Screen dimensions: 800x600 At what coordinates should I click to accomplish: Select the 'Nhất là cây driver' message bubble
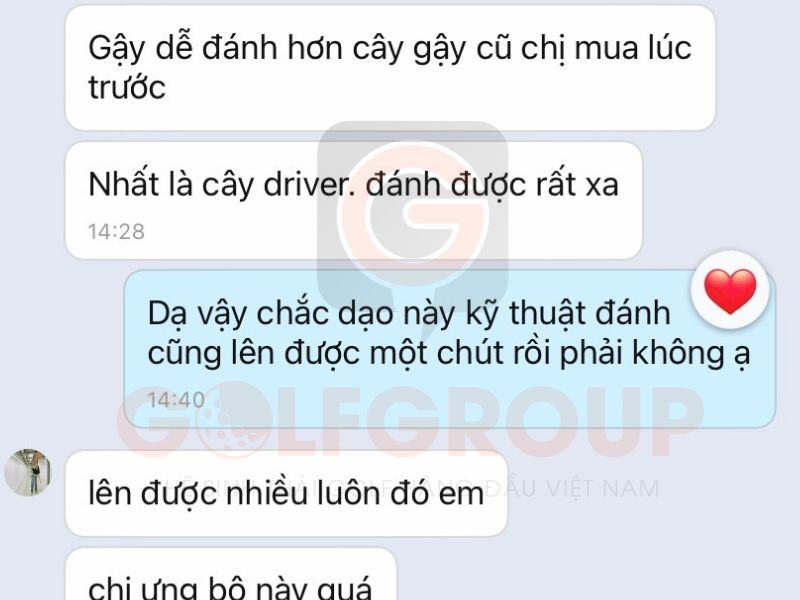[x=354, y=201]
